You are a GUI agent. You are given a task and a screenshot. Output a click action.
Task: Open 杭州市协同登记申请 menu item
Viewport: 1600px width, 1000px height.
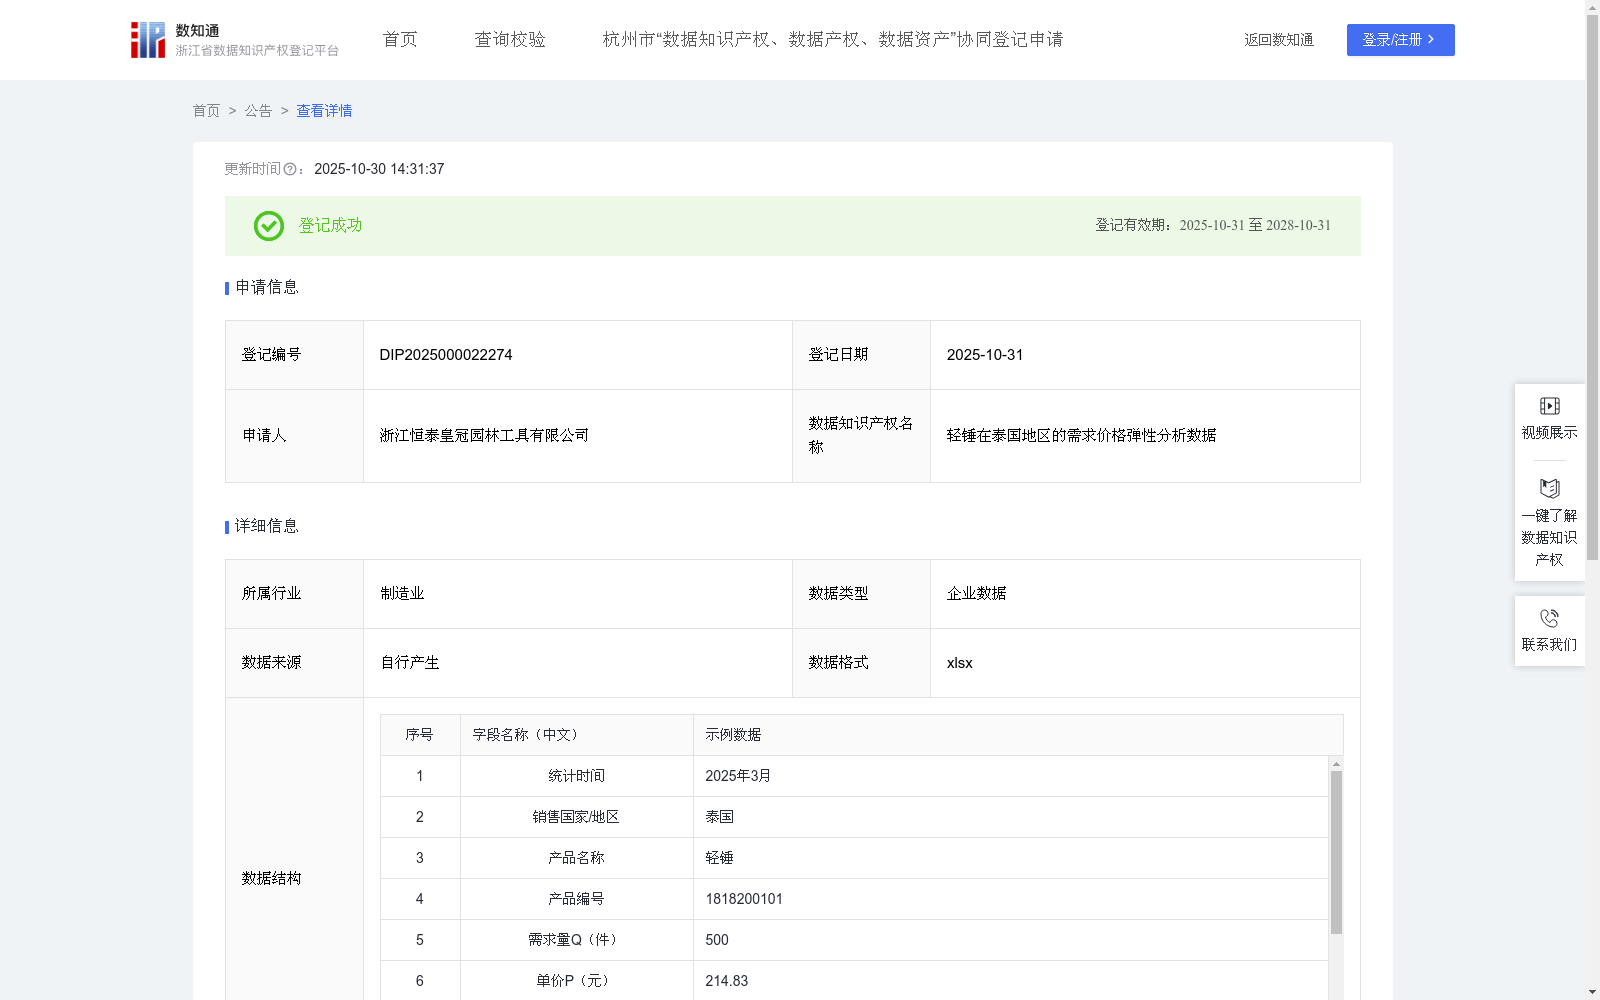click(x=833, y=40)
